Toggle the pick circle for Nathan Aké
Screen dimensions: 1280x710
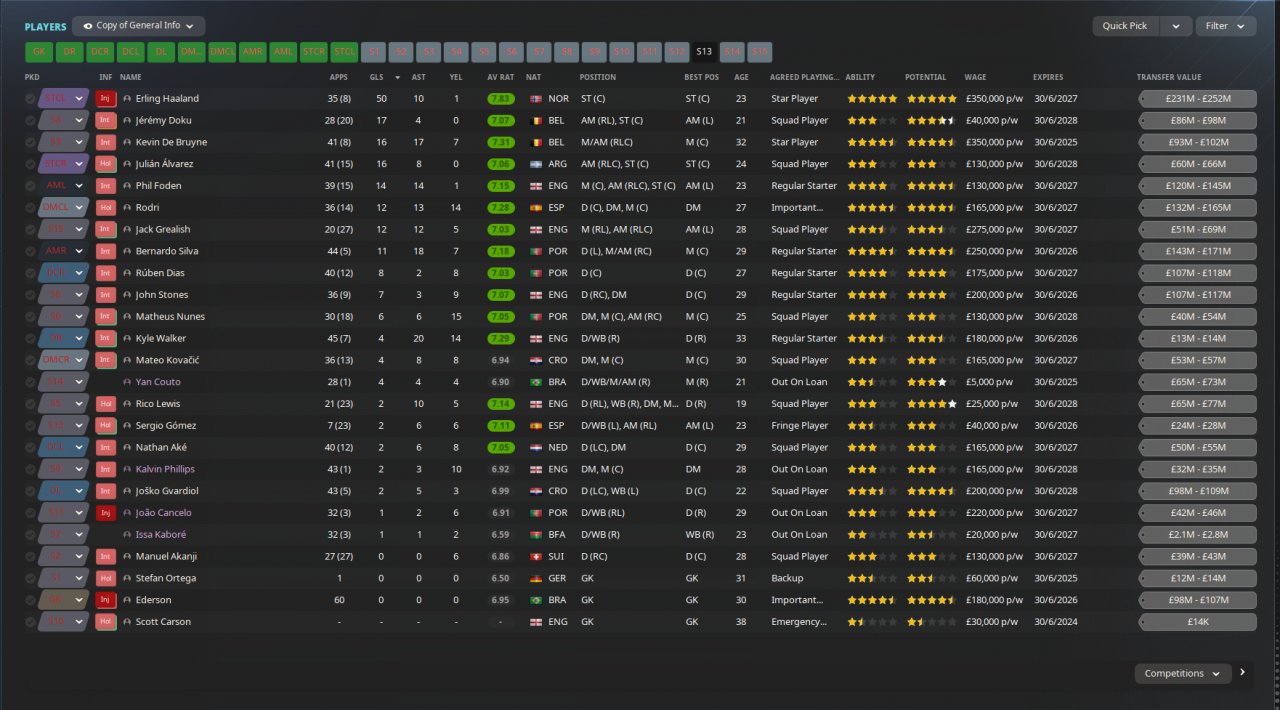30,447
